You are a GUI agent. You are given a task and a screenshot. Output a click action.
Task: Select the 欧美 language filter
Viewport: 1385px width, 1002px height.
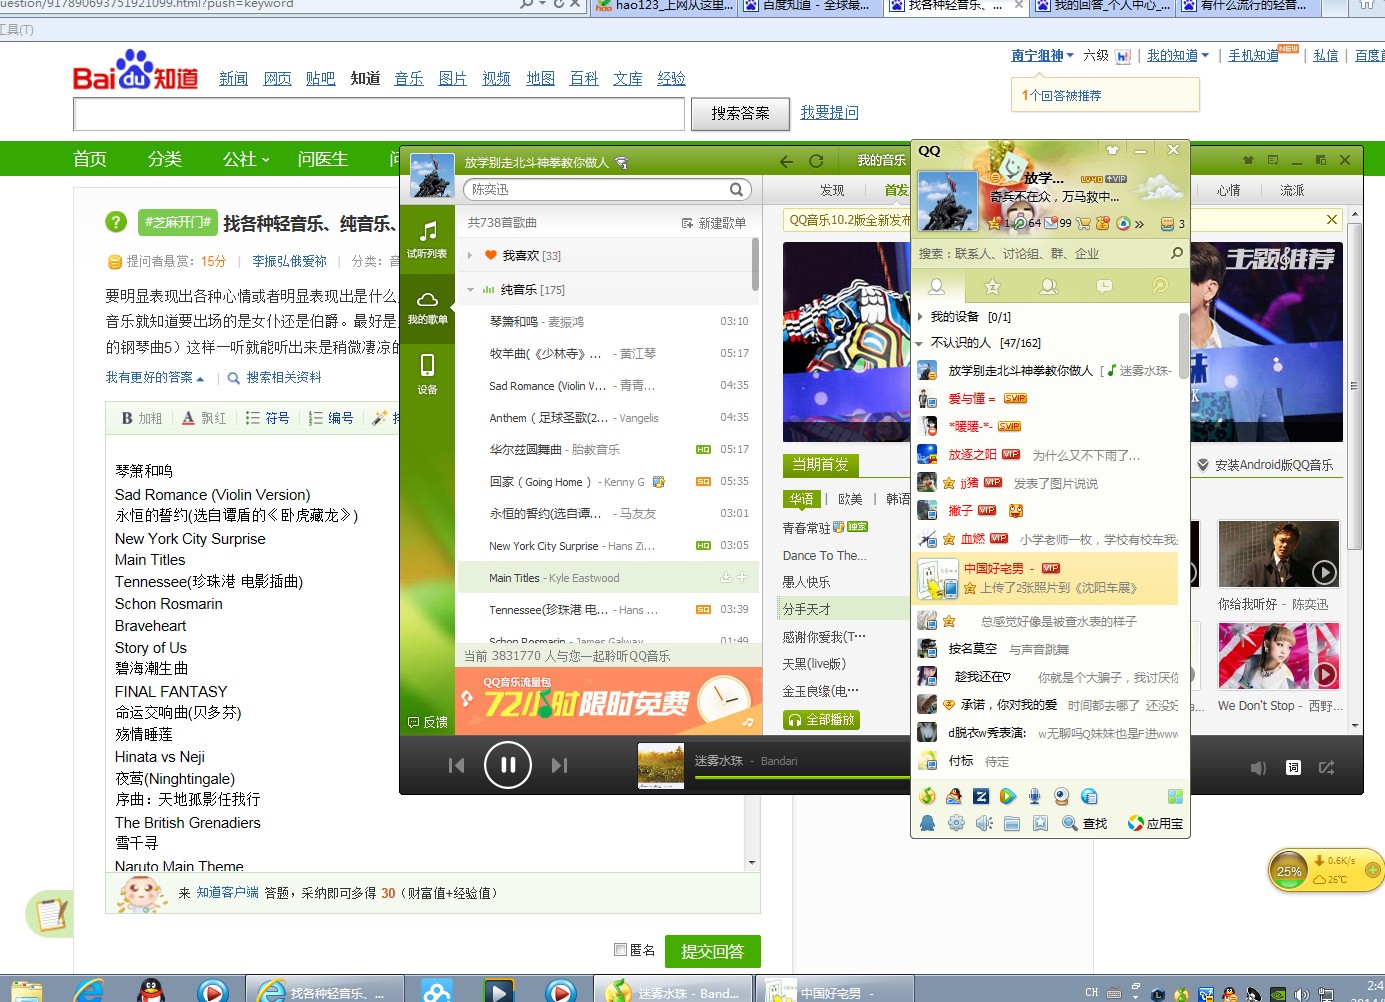pos(850,499)
